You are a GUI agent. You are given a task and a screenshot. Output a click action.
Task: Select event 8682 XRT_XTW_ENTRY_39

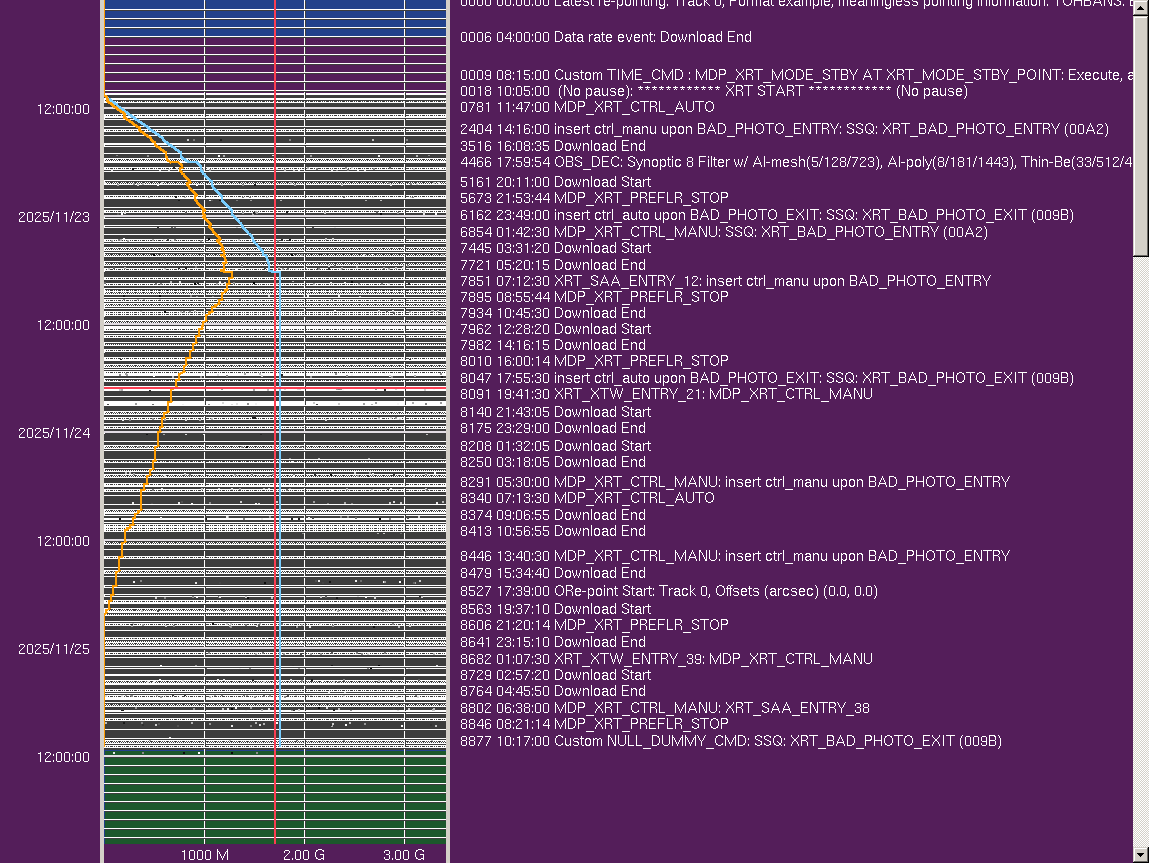point(666,659)
